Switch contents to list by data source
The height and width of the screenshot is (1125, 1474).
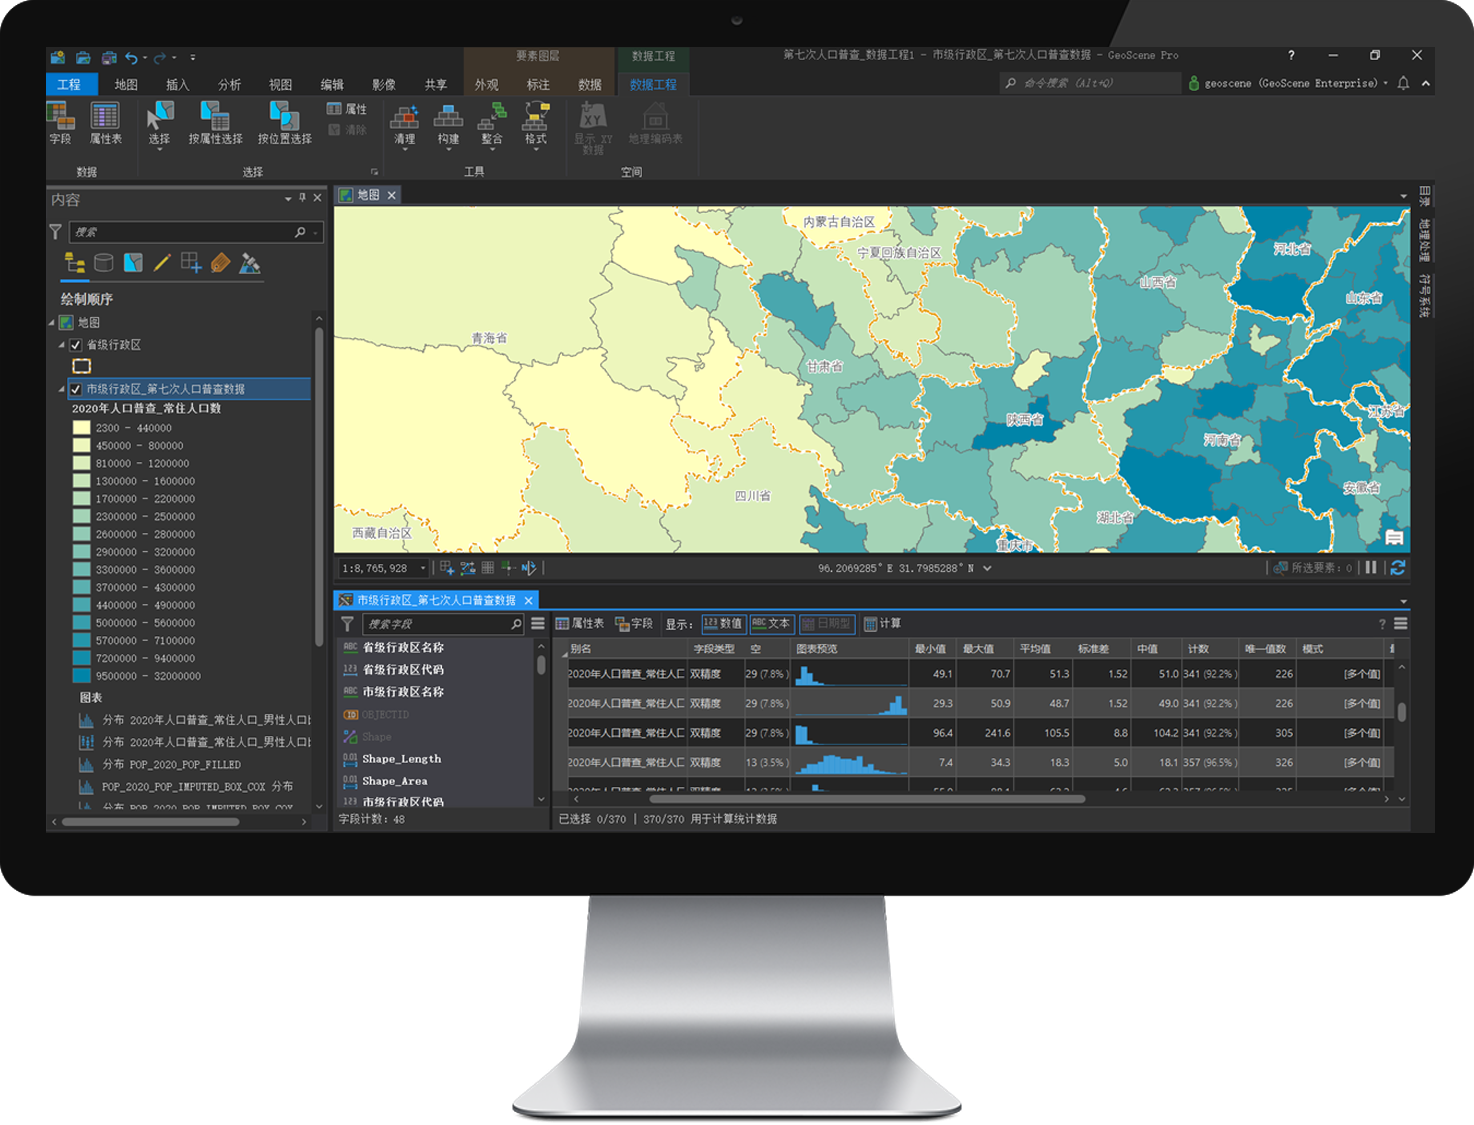tap(103, 263)
